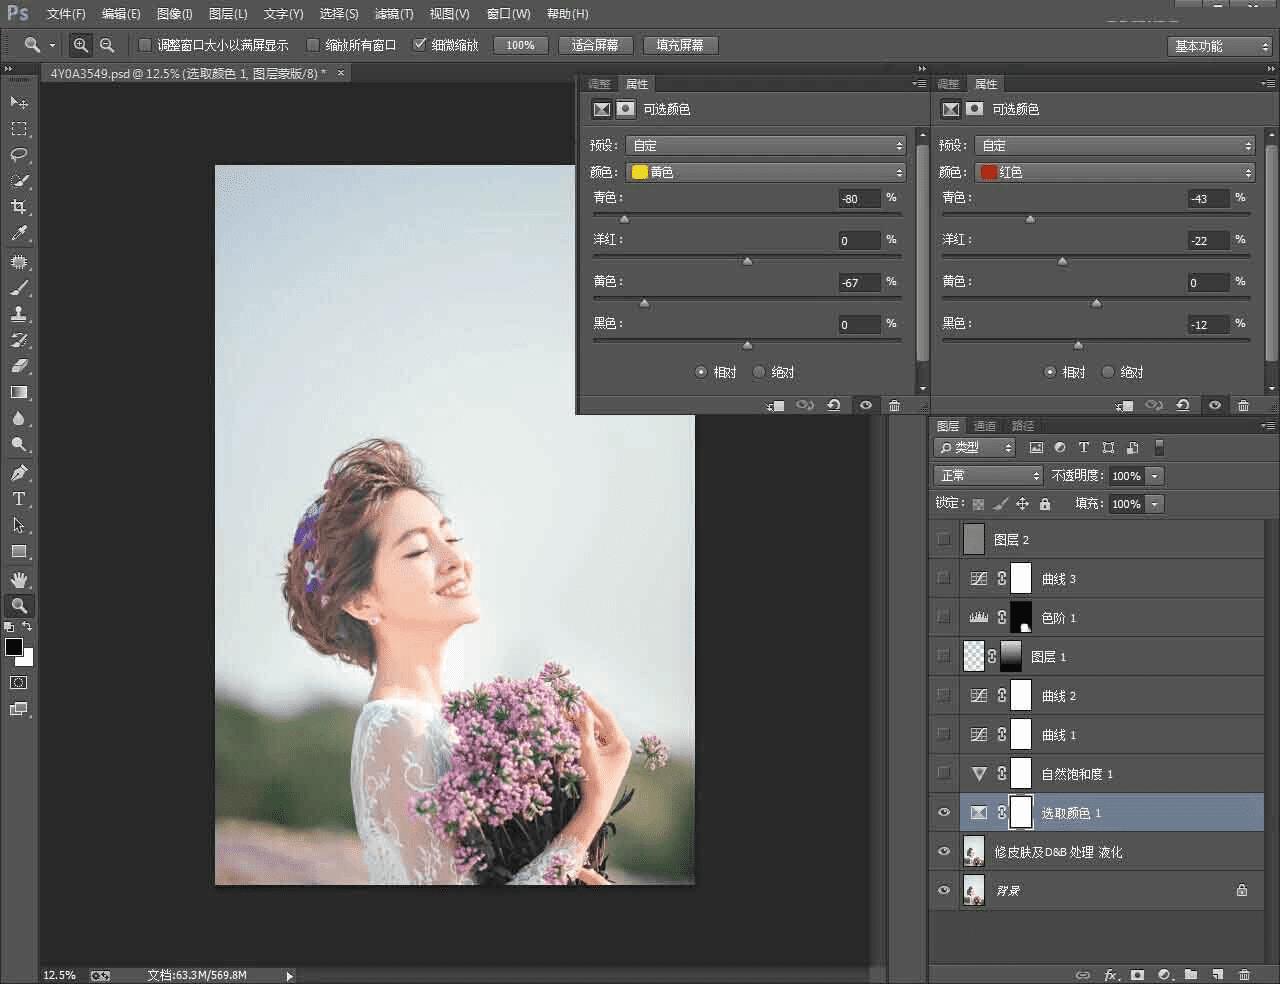Viewport: 1280px width, 984px height.
Task: Open the 图层(L) menu
Action: [228, 14]
